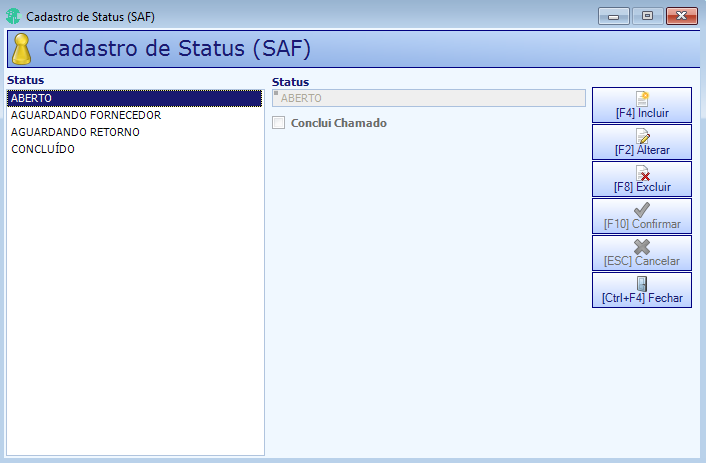Click the [F8] Excluir button label
The image size is (706, 463).
(642, 187)
